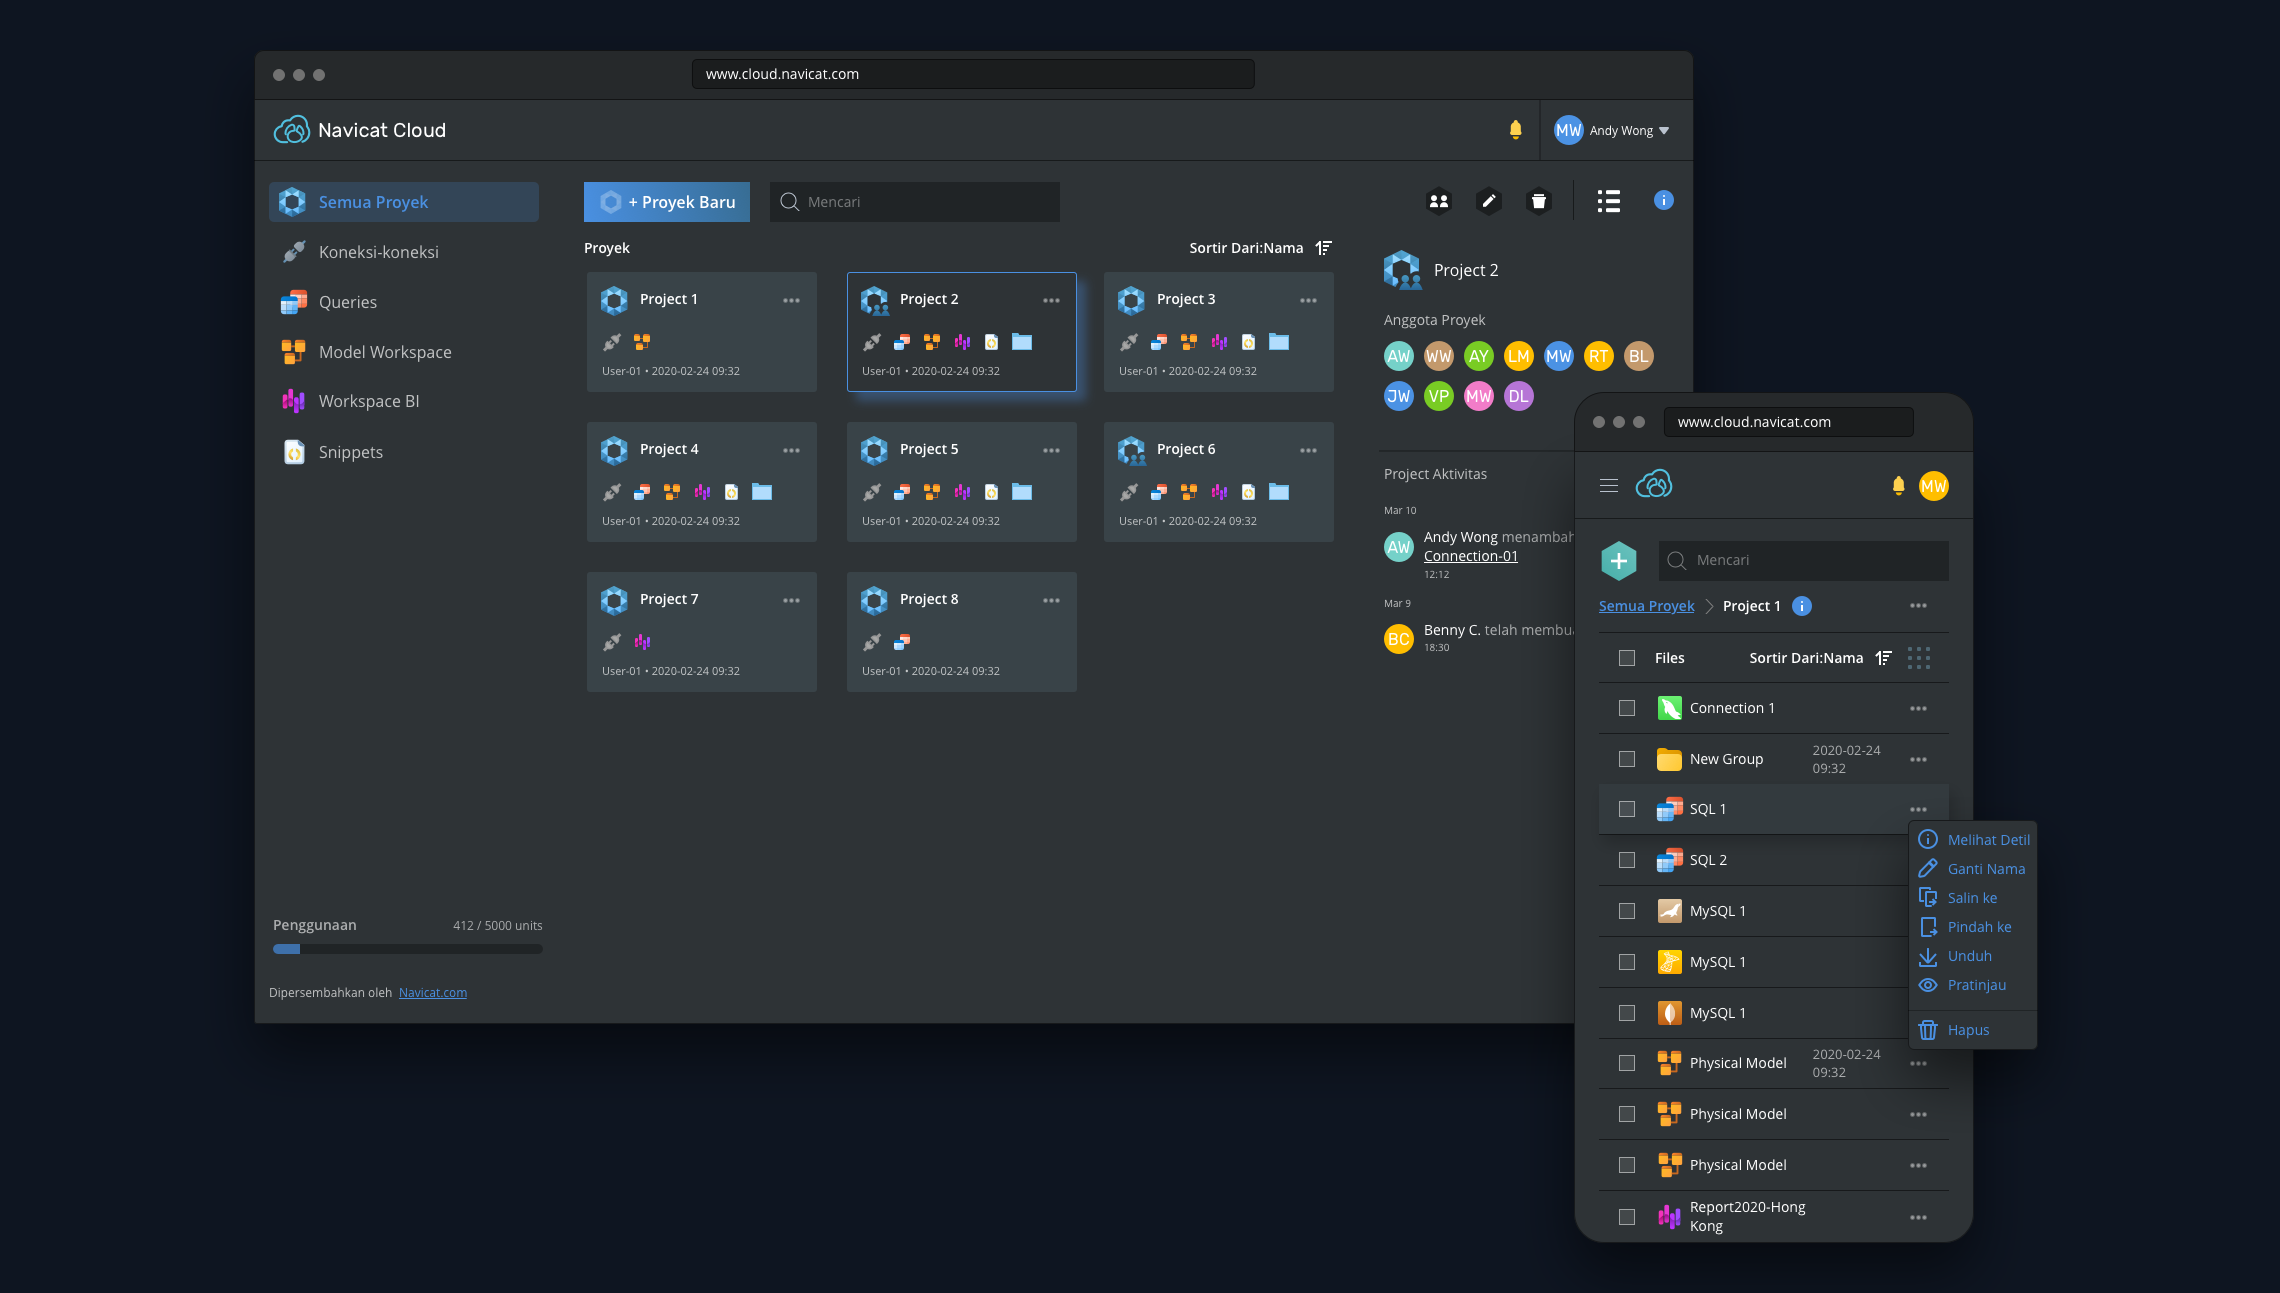Click the AW member avatar in Anggota Proyek
2280x1293 pixels.
point(1399,356)
